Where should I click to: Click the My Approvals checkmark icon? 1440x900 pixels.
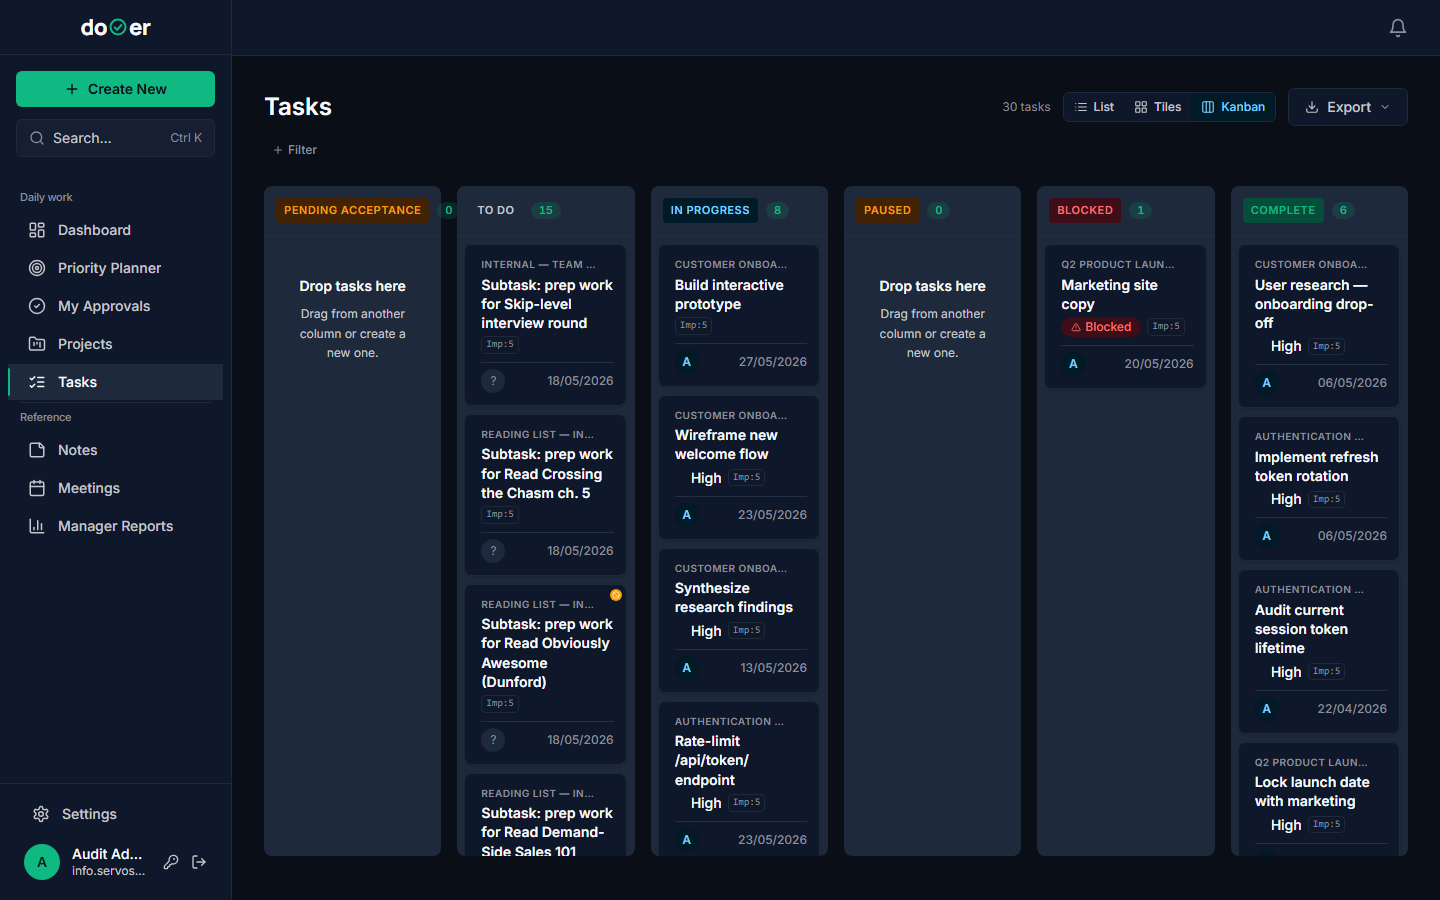37,306
